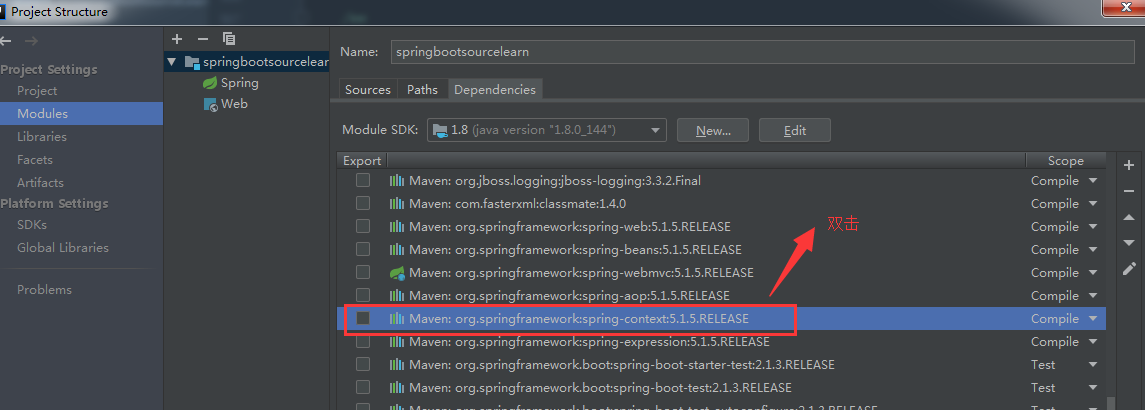Click library icon of spring-context row
This screenshot has width=1145, height=410.
point(397,319)
